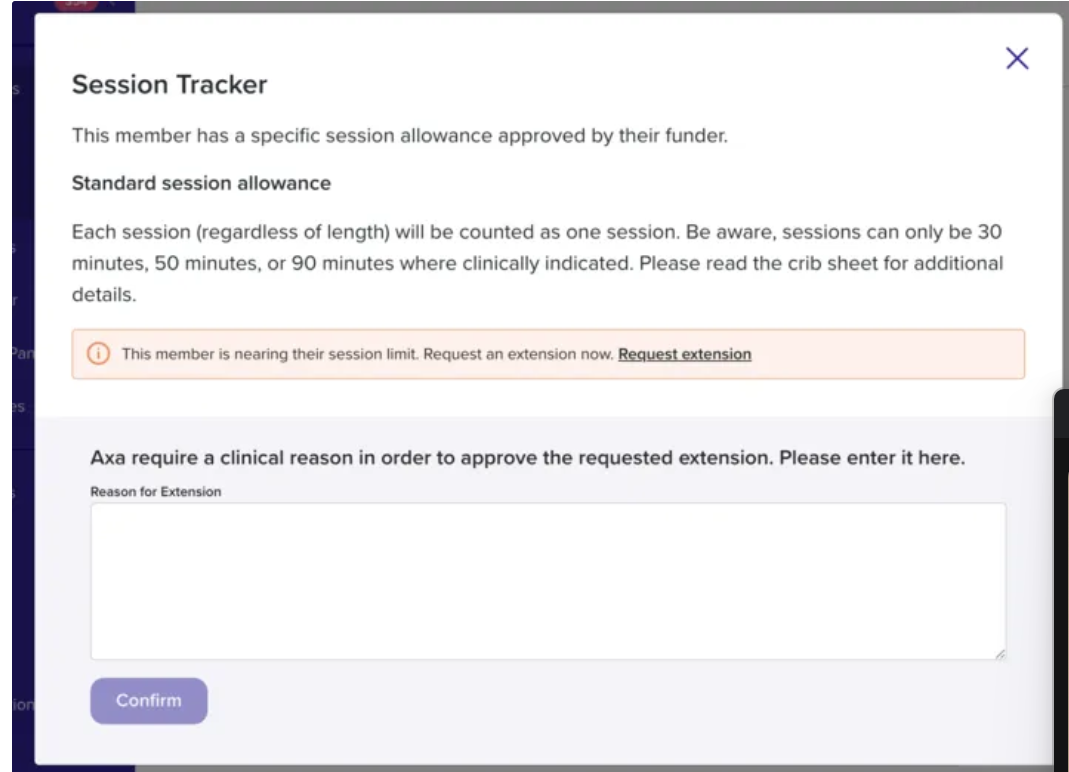Click the partially hidden 'ion' sidebar item

pyautogui.click(x=22, y=704)
